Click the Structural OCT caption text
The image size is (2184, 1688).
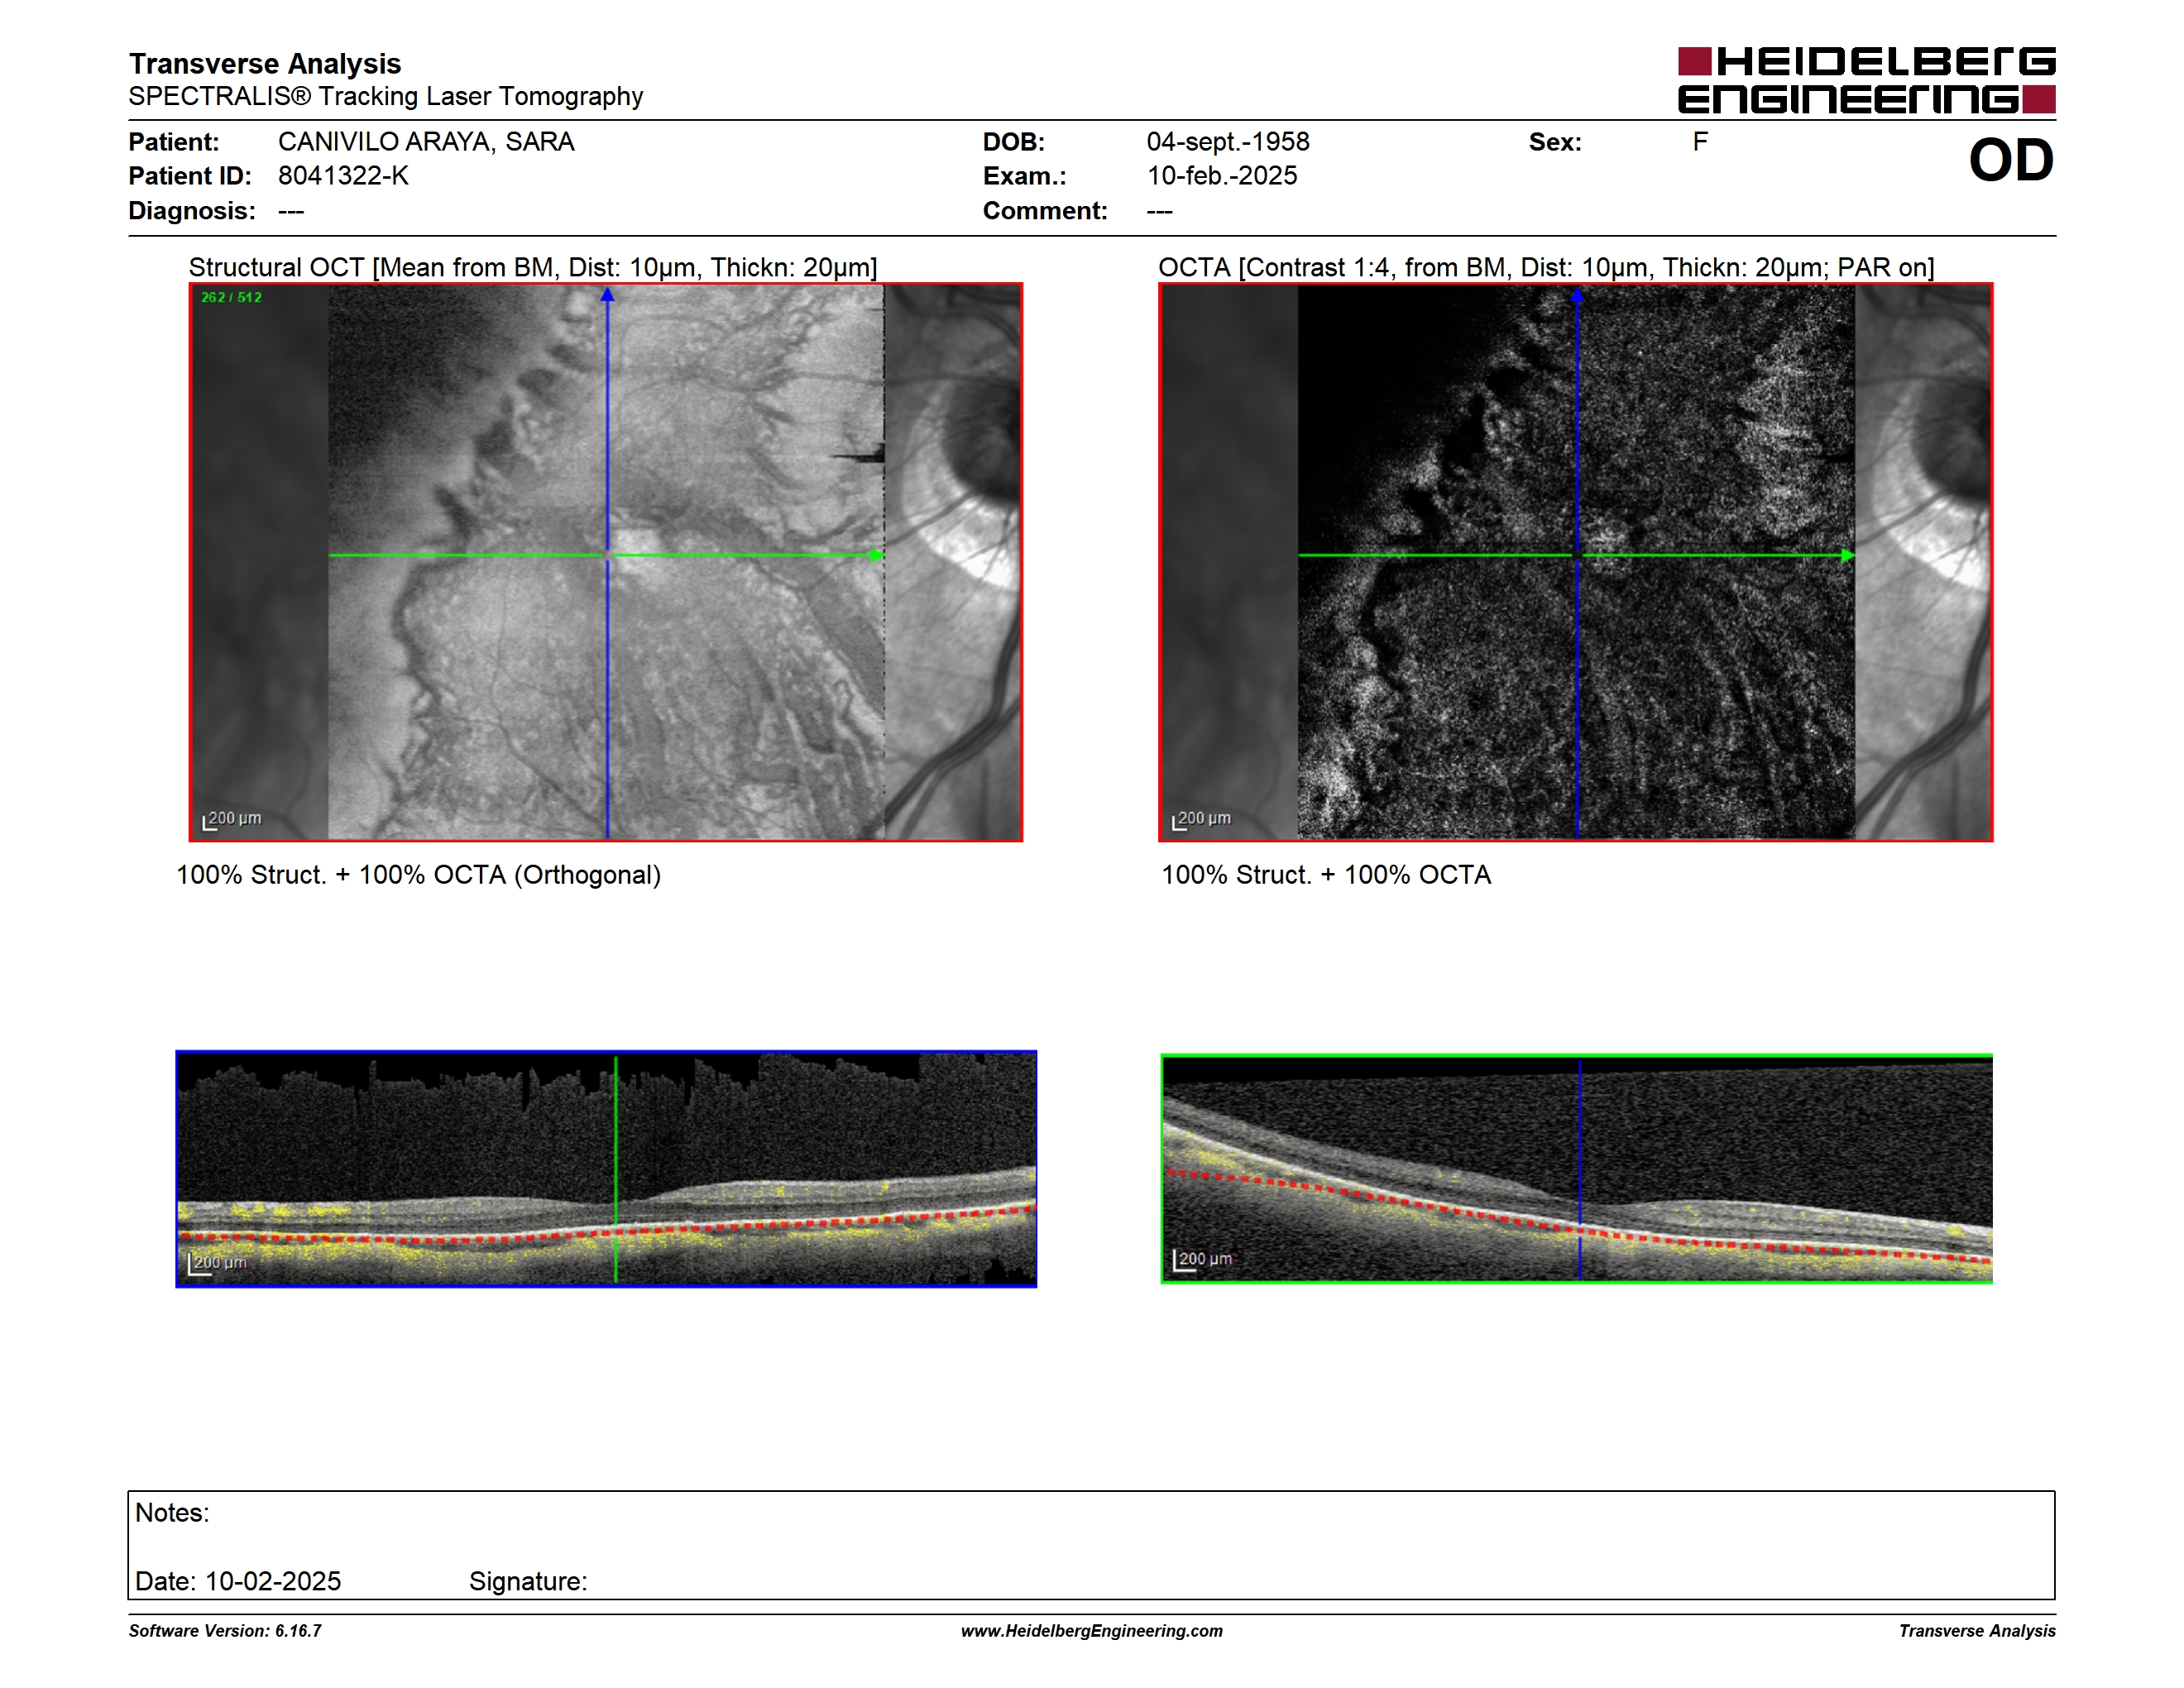533,267
